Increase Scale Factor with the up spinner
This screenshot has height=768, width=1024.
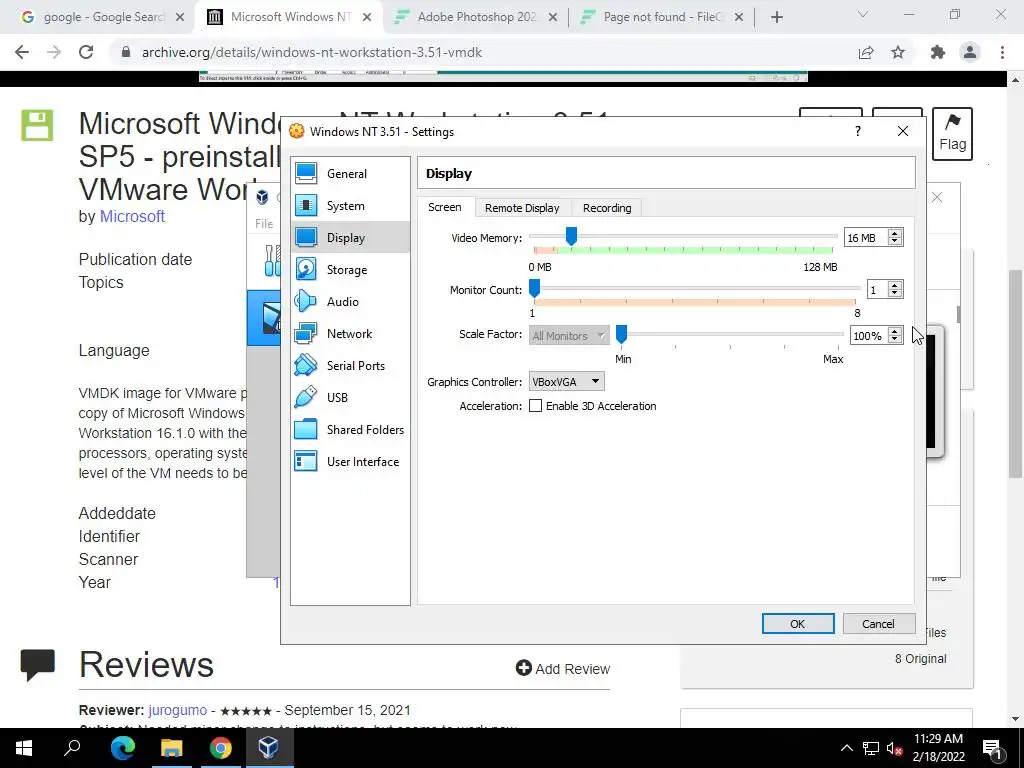[x=895, y=331]
